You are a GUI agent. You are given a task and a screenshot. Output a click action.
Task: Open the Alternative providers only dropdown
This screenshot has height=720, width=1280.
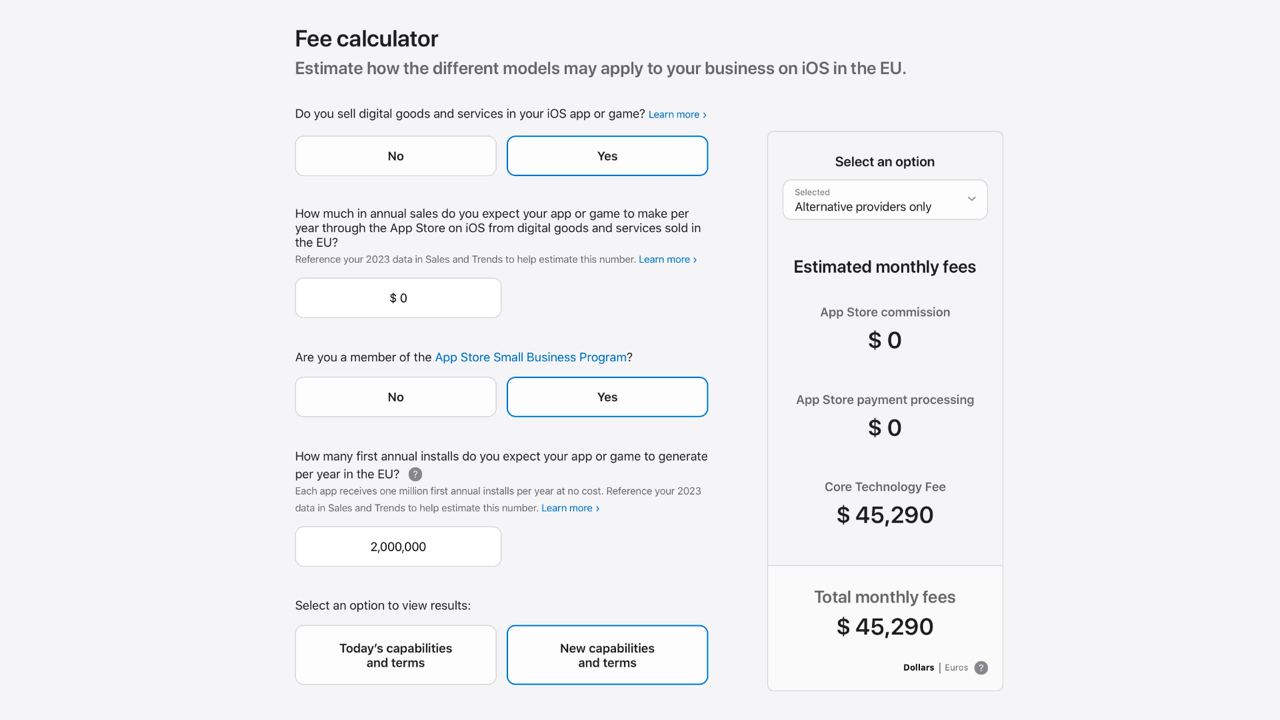point(885,200)
